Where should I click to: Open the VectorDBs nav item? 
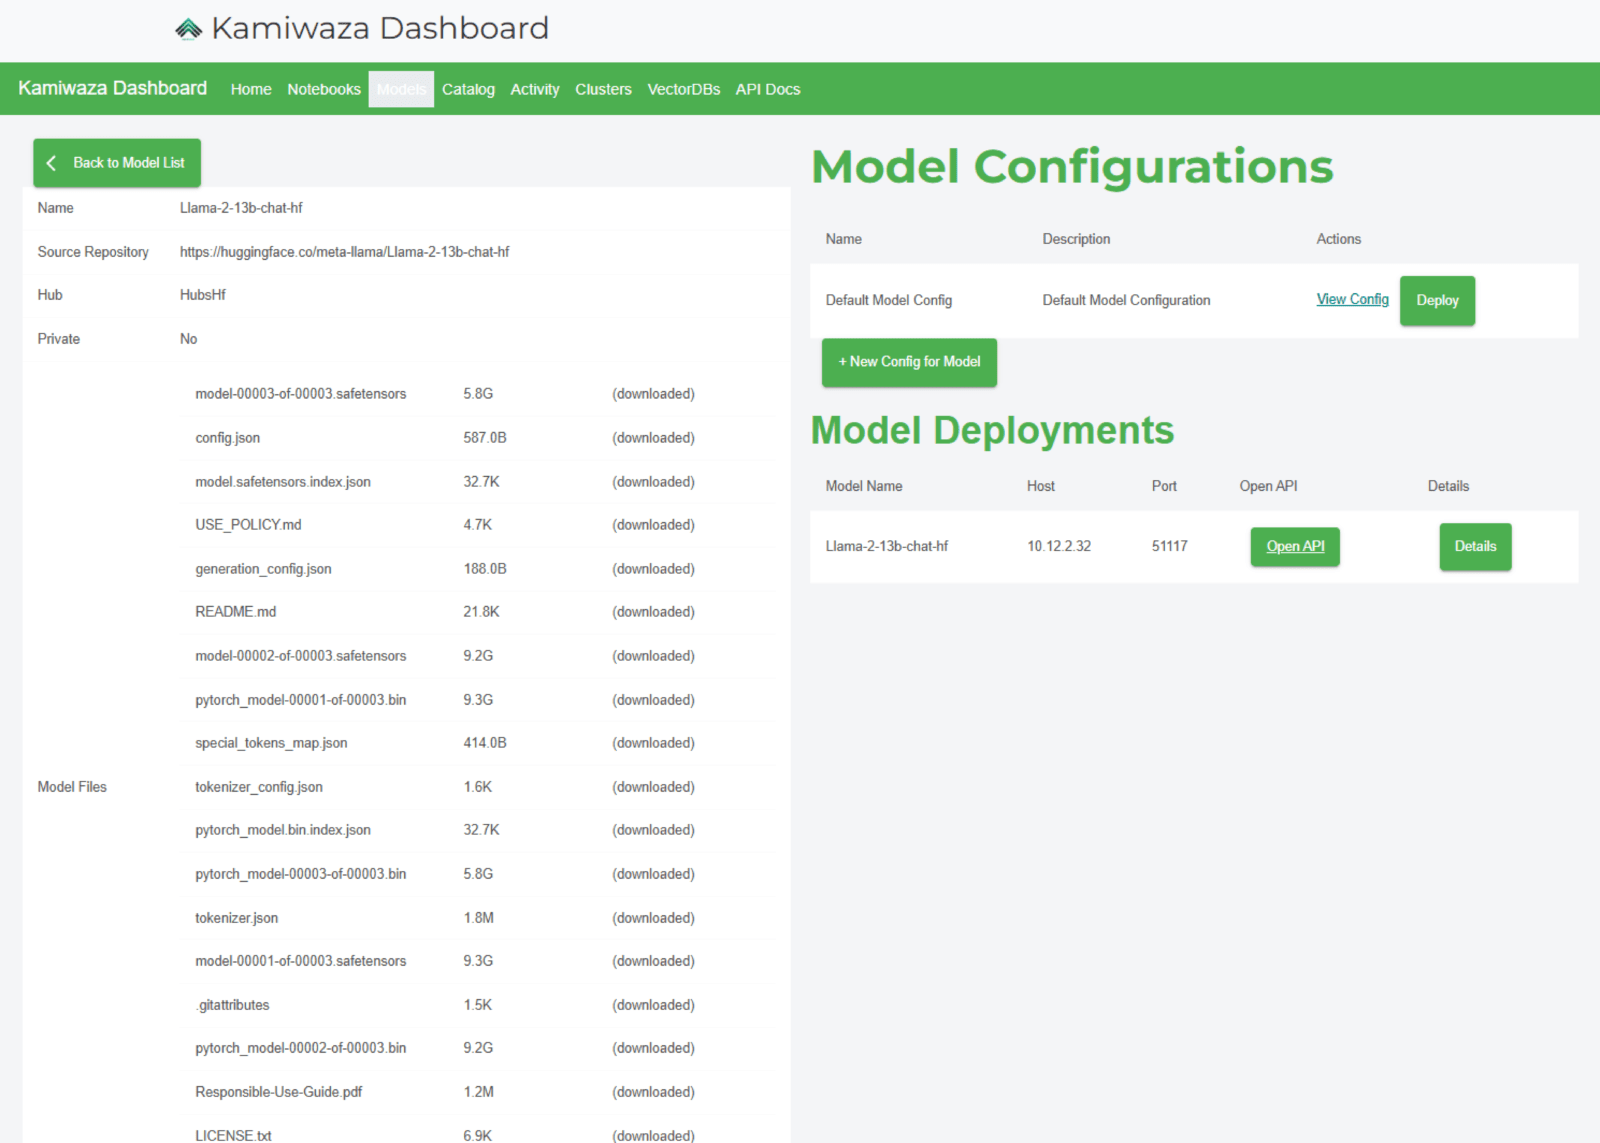point(684,89)
